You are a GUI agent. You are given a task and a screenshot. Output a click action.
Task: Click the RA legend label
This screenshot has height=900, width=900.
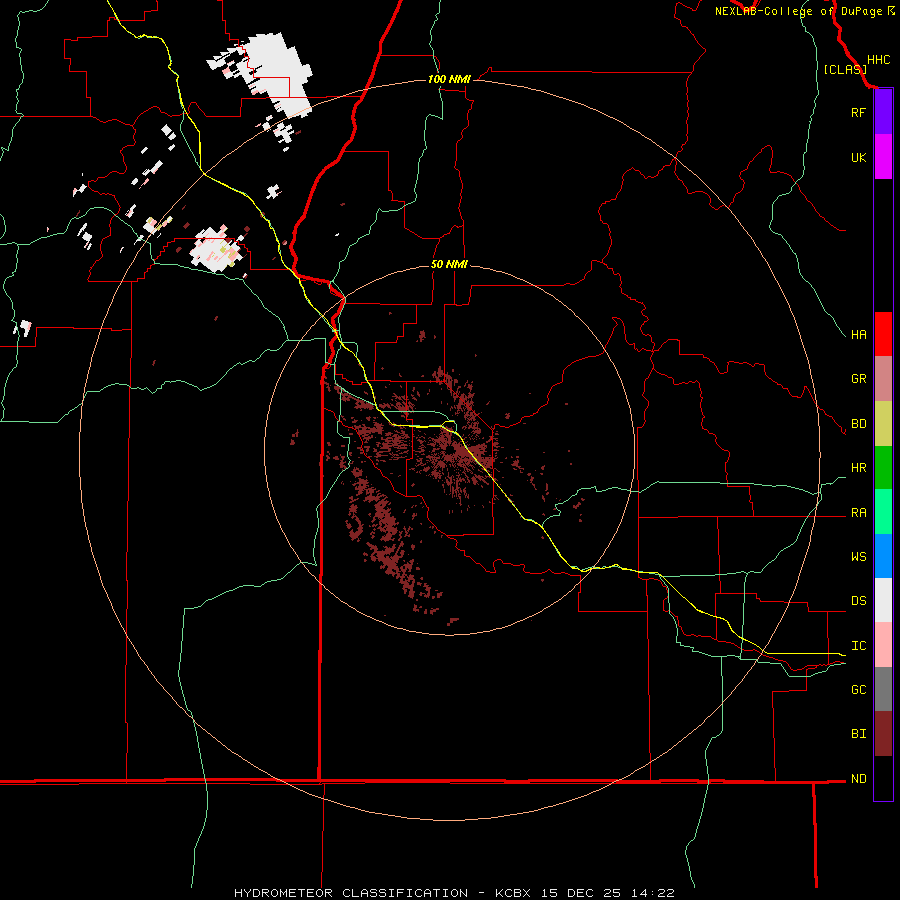(x=858, y=513)
